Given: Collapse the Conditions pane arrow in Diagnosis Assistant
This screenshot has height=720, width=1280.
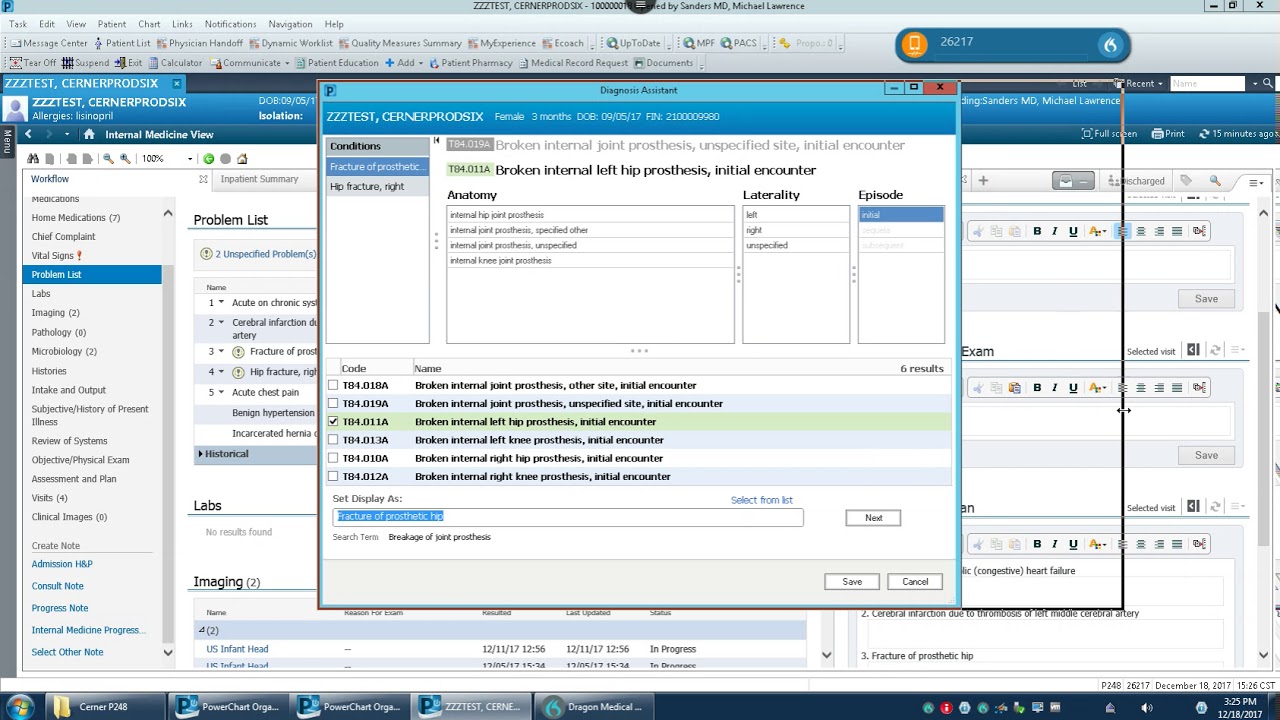Looking at the screenshot, I should pyautogui.click(x=436, y=141).
